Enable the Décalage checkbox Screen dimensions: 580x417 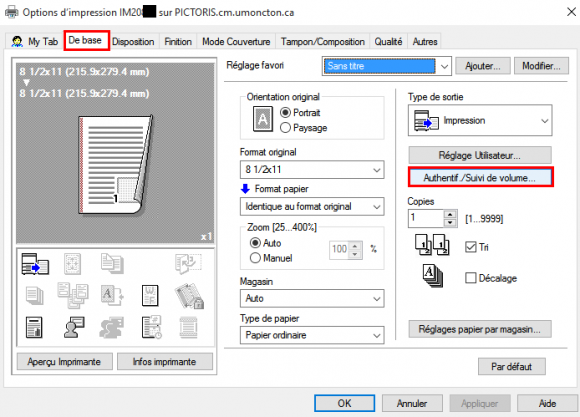point(471,278)
